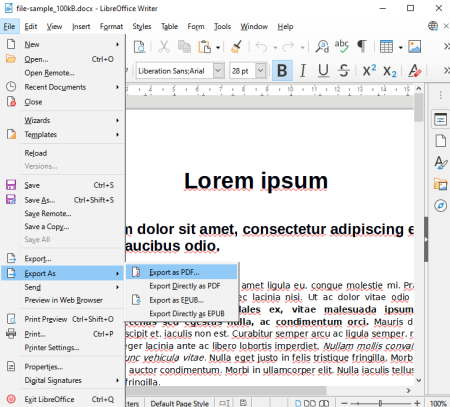
Task: Choose Export Directly as EPUB
Action: pos(182,314)
